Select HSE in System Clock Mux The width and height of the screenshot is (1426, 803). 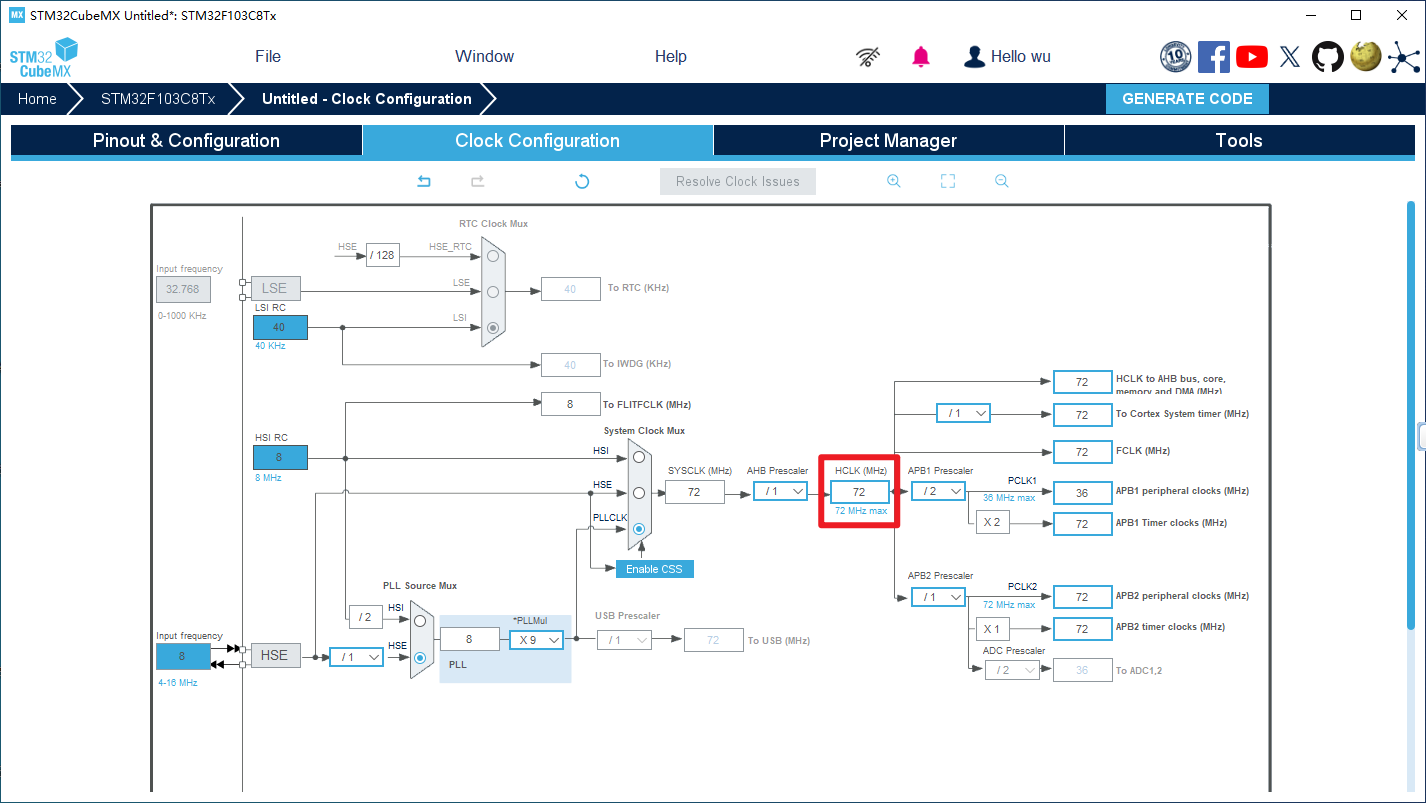click(639, 493)
